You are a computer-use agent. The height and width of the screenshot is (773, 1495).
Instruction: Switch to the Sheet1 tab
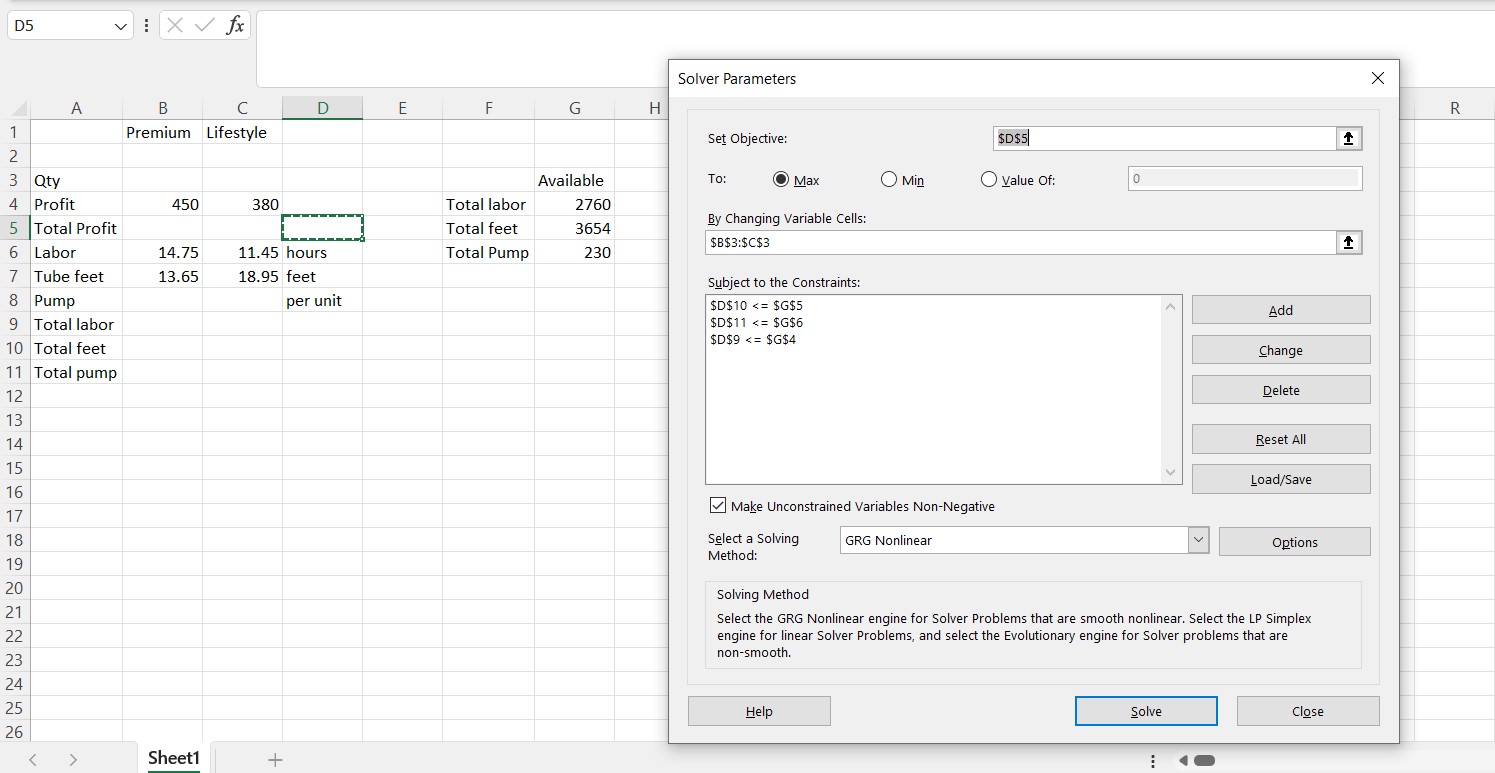point(172,758)
